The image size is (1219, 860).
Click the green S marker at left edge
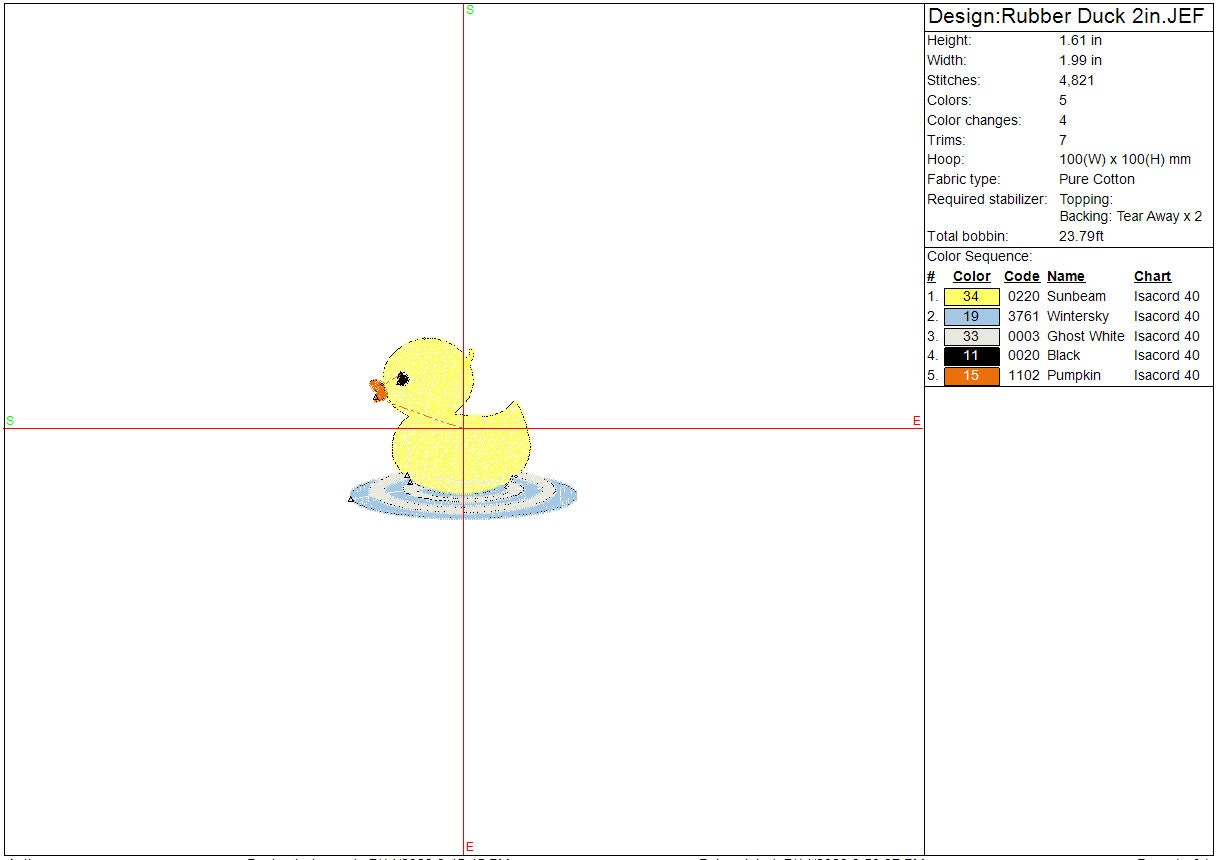coord(10,421)
